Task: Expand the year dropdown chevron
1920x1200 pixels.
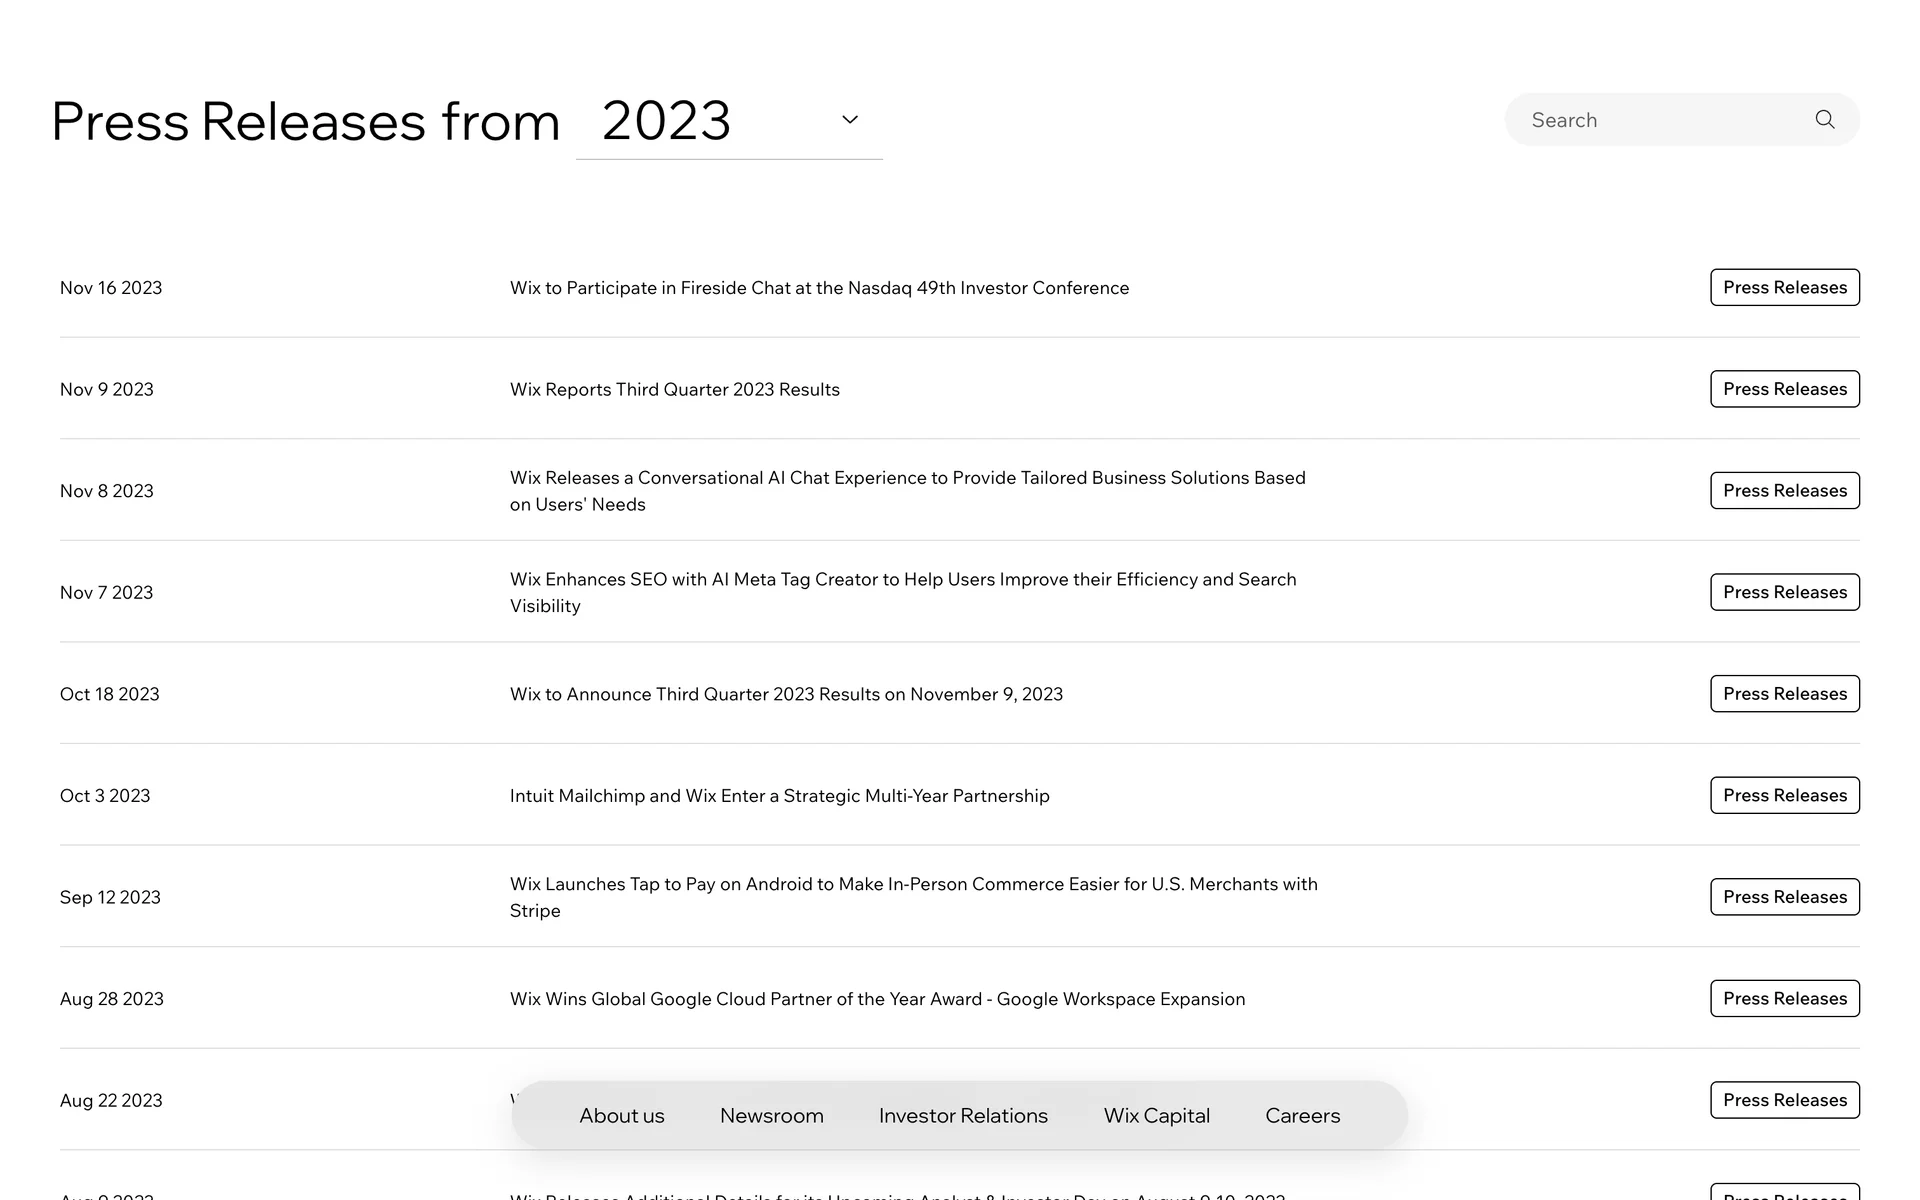Action: point(850,120)
